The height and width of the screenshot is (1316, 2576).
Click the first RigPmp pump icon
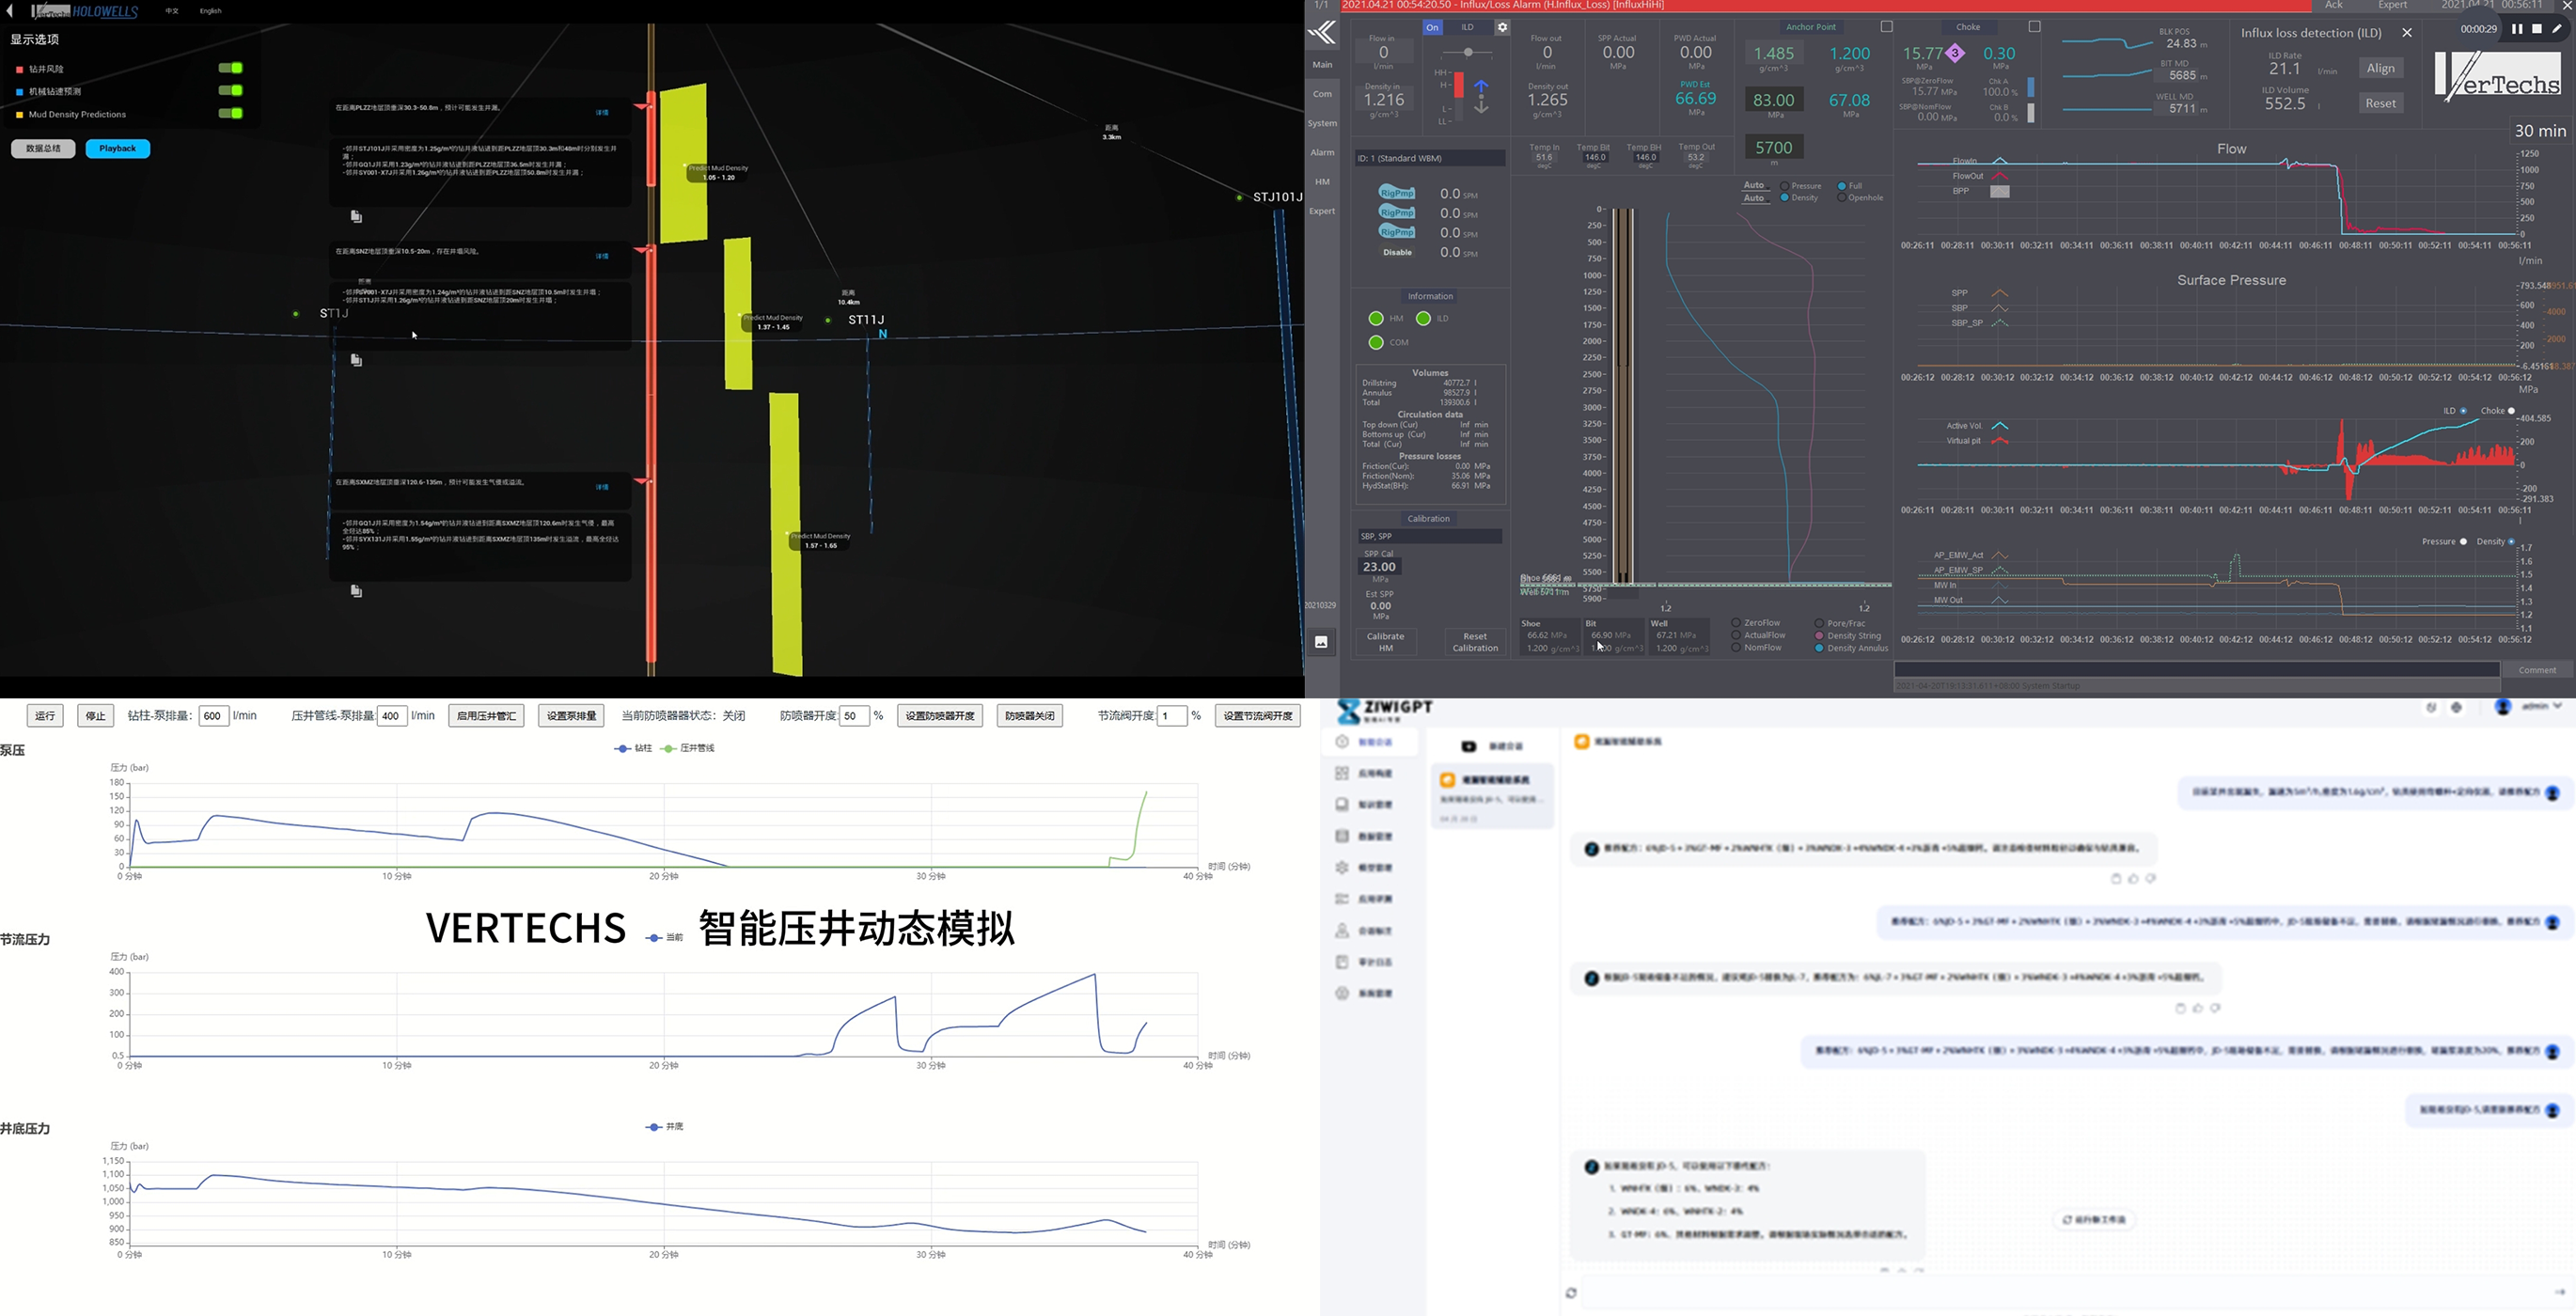[1396, 193]
